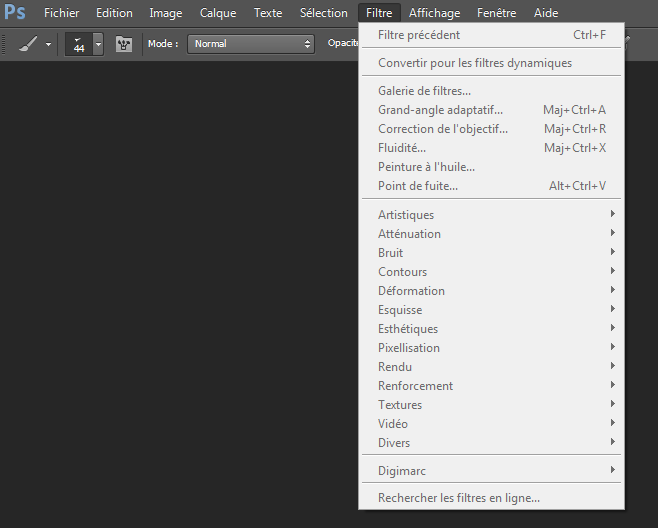This screenshot has height=528, width=658.
Task: Expand the Divers submenu
Action: [491, 443]
